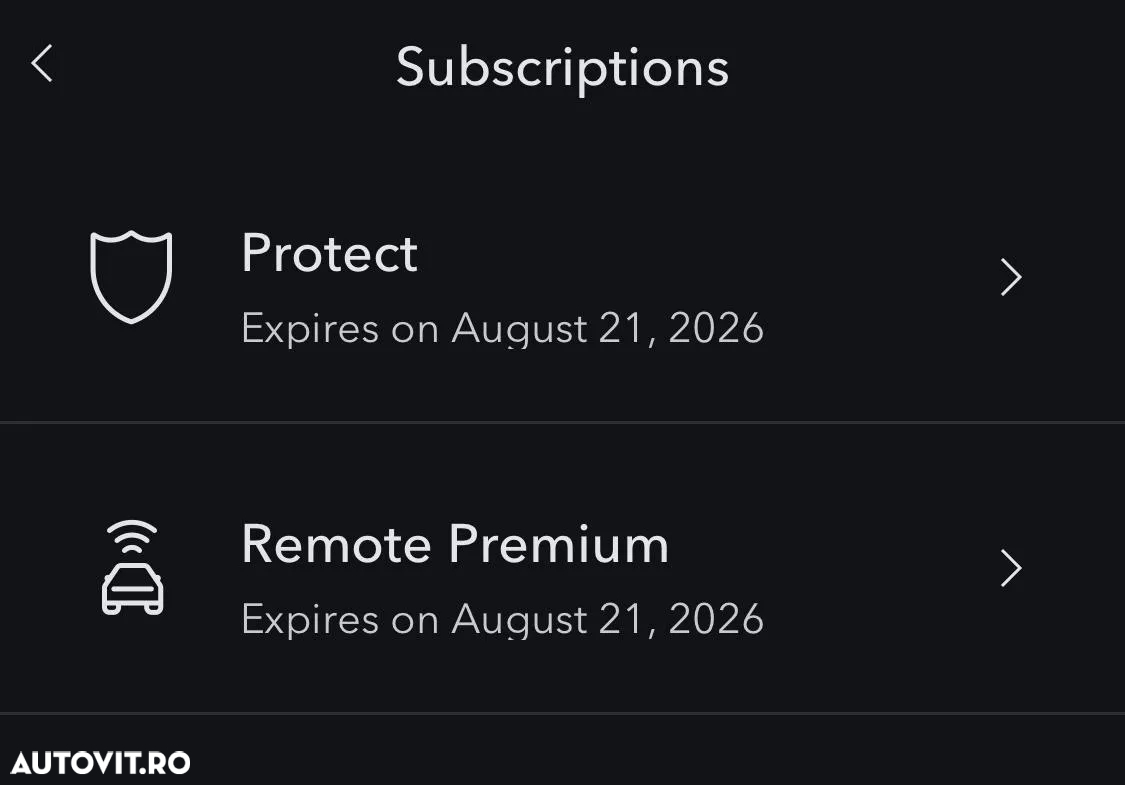1125x785 pixels.
Task: Click the Subscriptions page heading
Action: click(562, 69)
